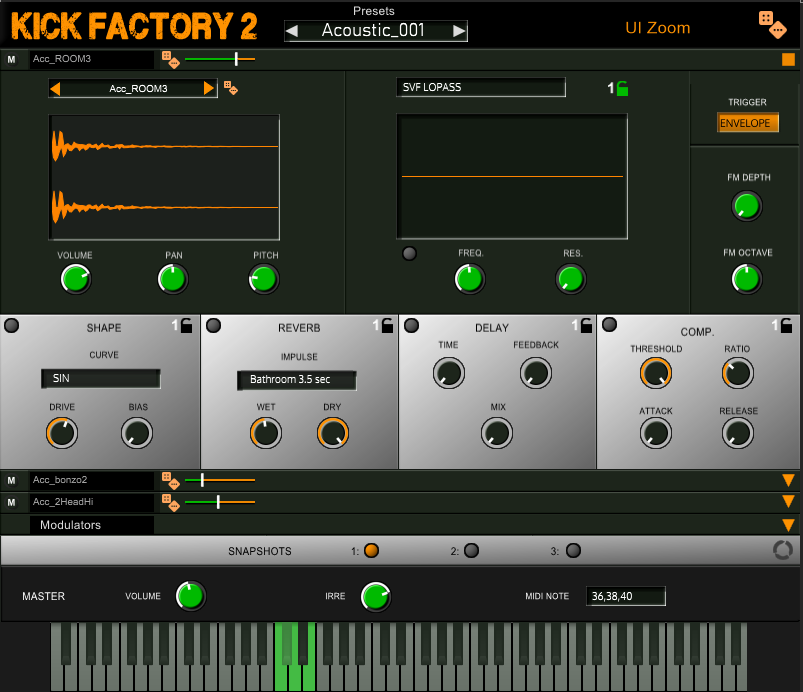This screenshot has height=692, width=803.
Task: Click the UI Zoom control
Action: (657, 28)
